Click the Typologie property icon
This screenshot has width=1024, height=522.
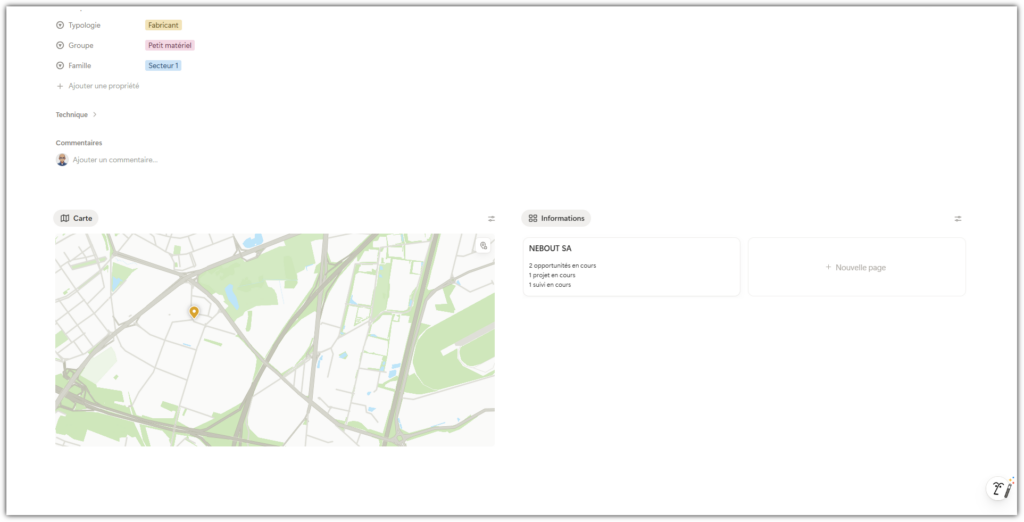click(60, 25)
